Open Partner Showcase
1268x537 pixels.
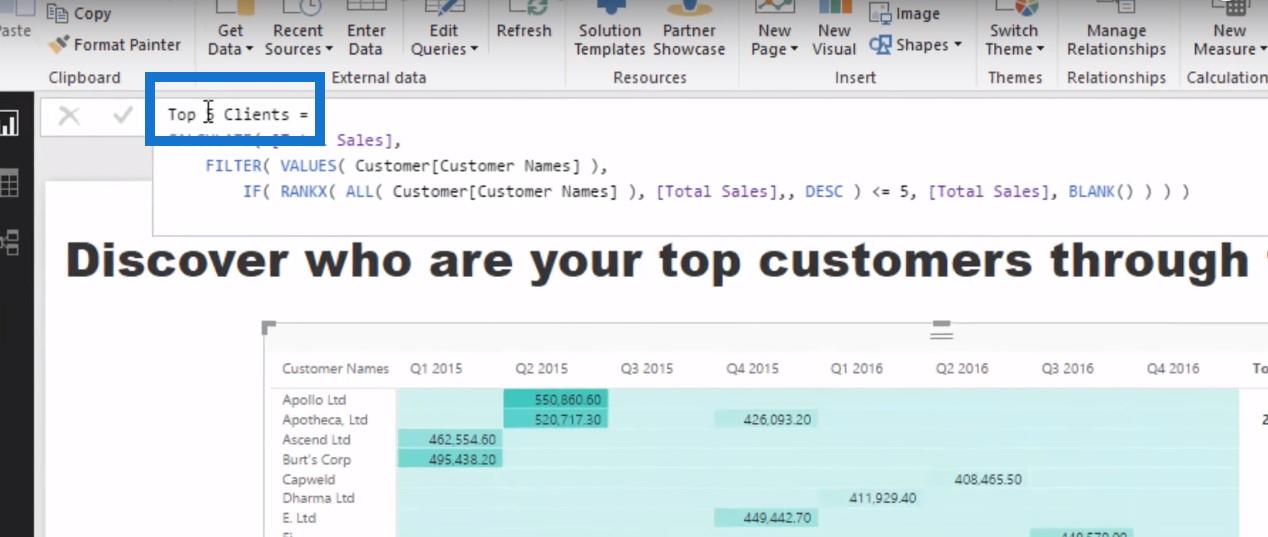click(x=689, y=30)
